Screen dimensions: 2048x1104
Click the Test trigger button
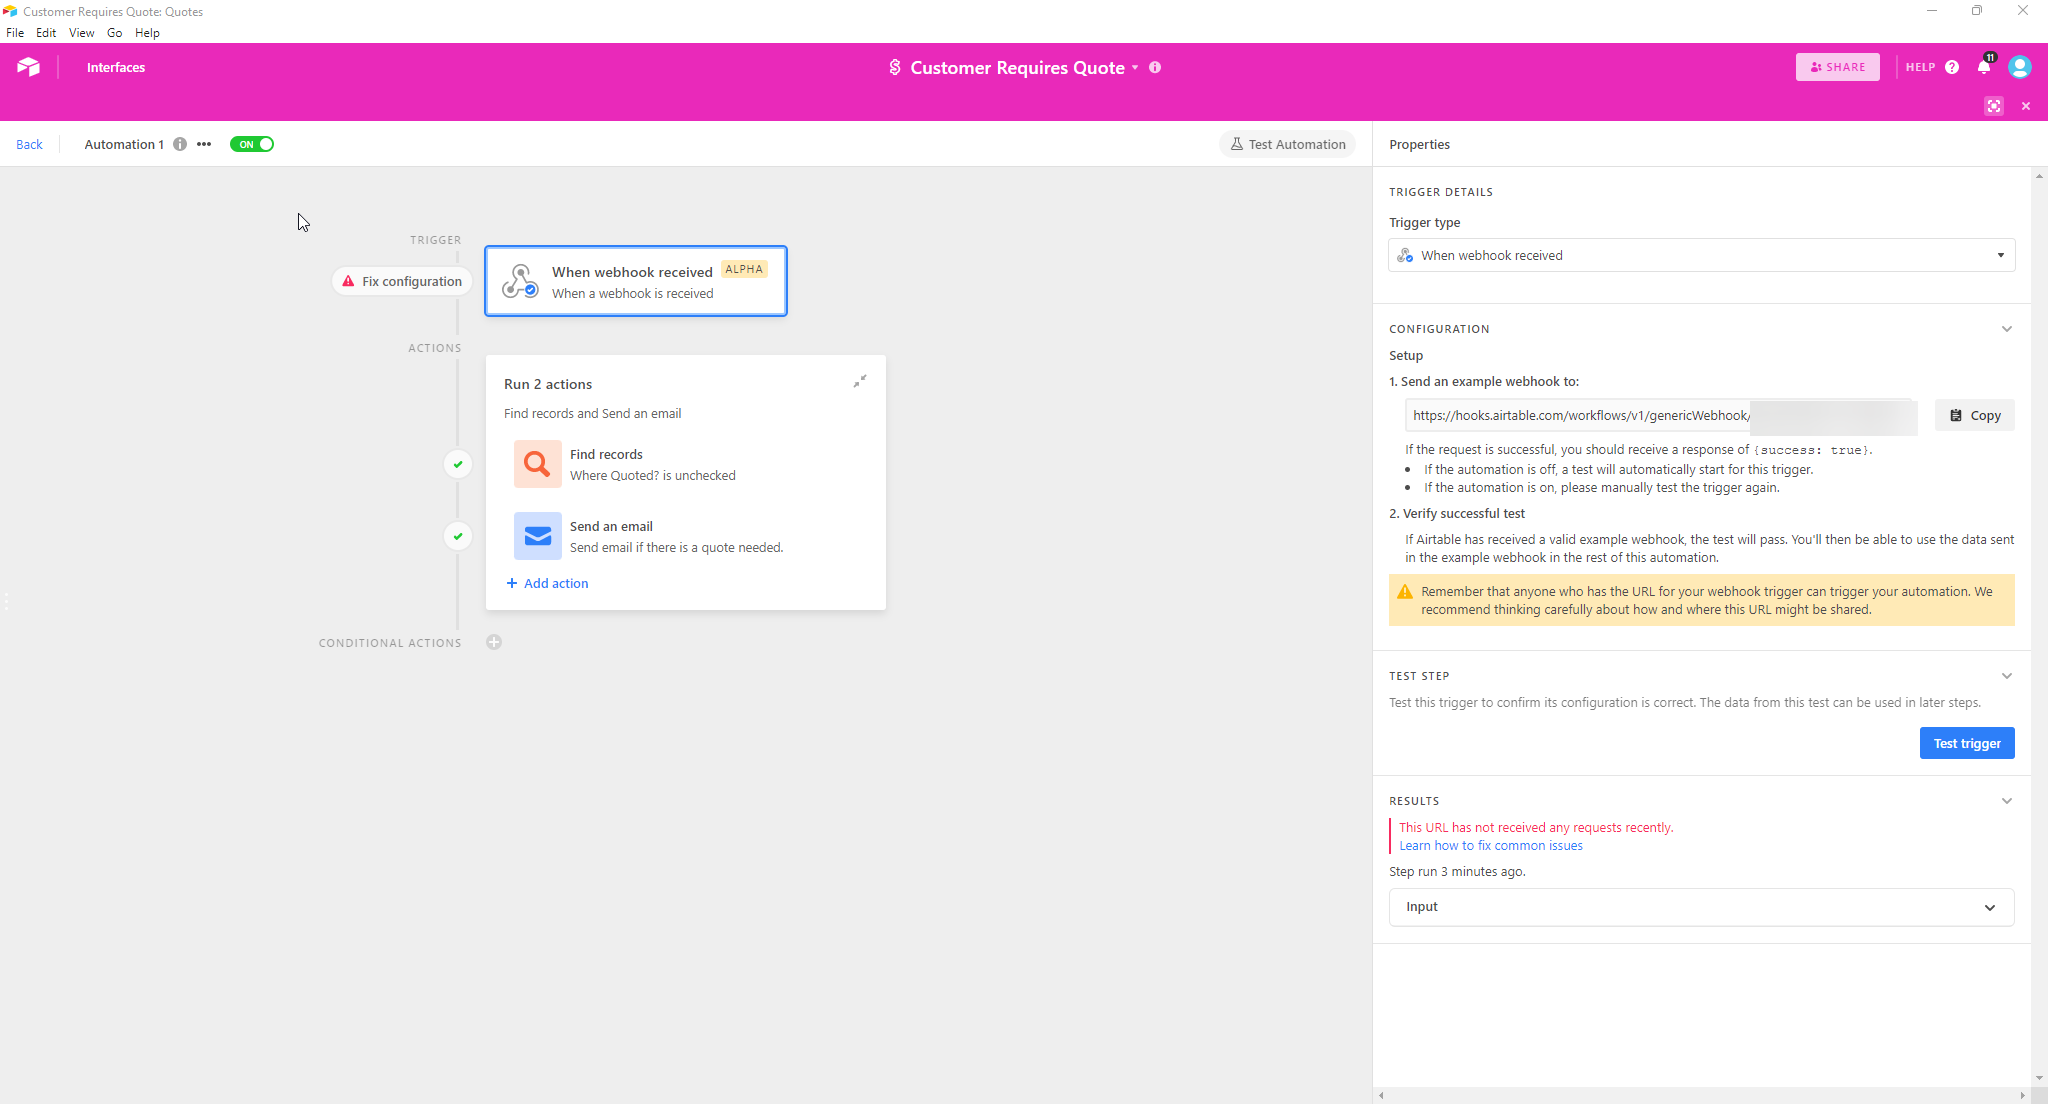(x=1967, y=743)
